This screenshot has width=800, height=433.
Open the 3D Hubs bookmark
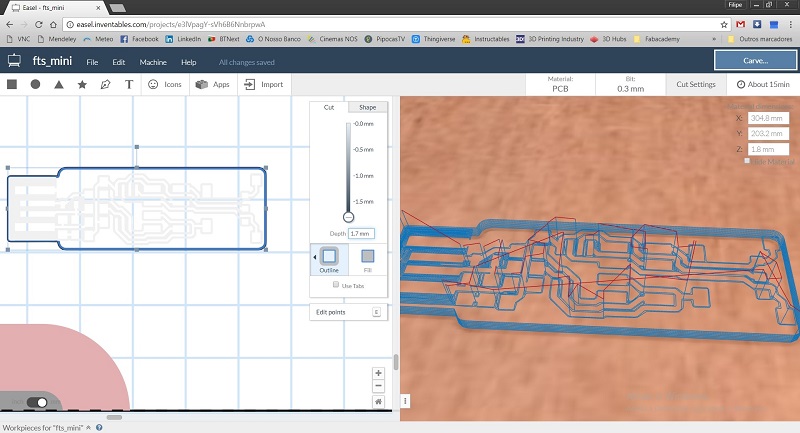608,39
